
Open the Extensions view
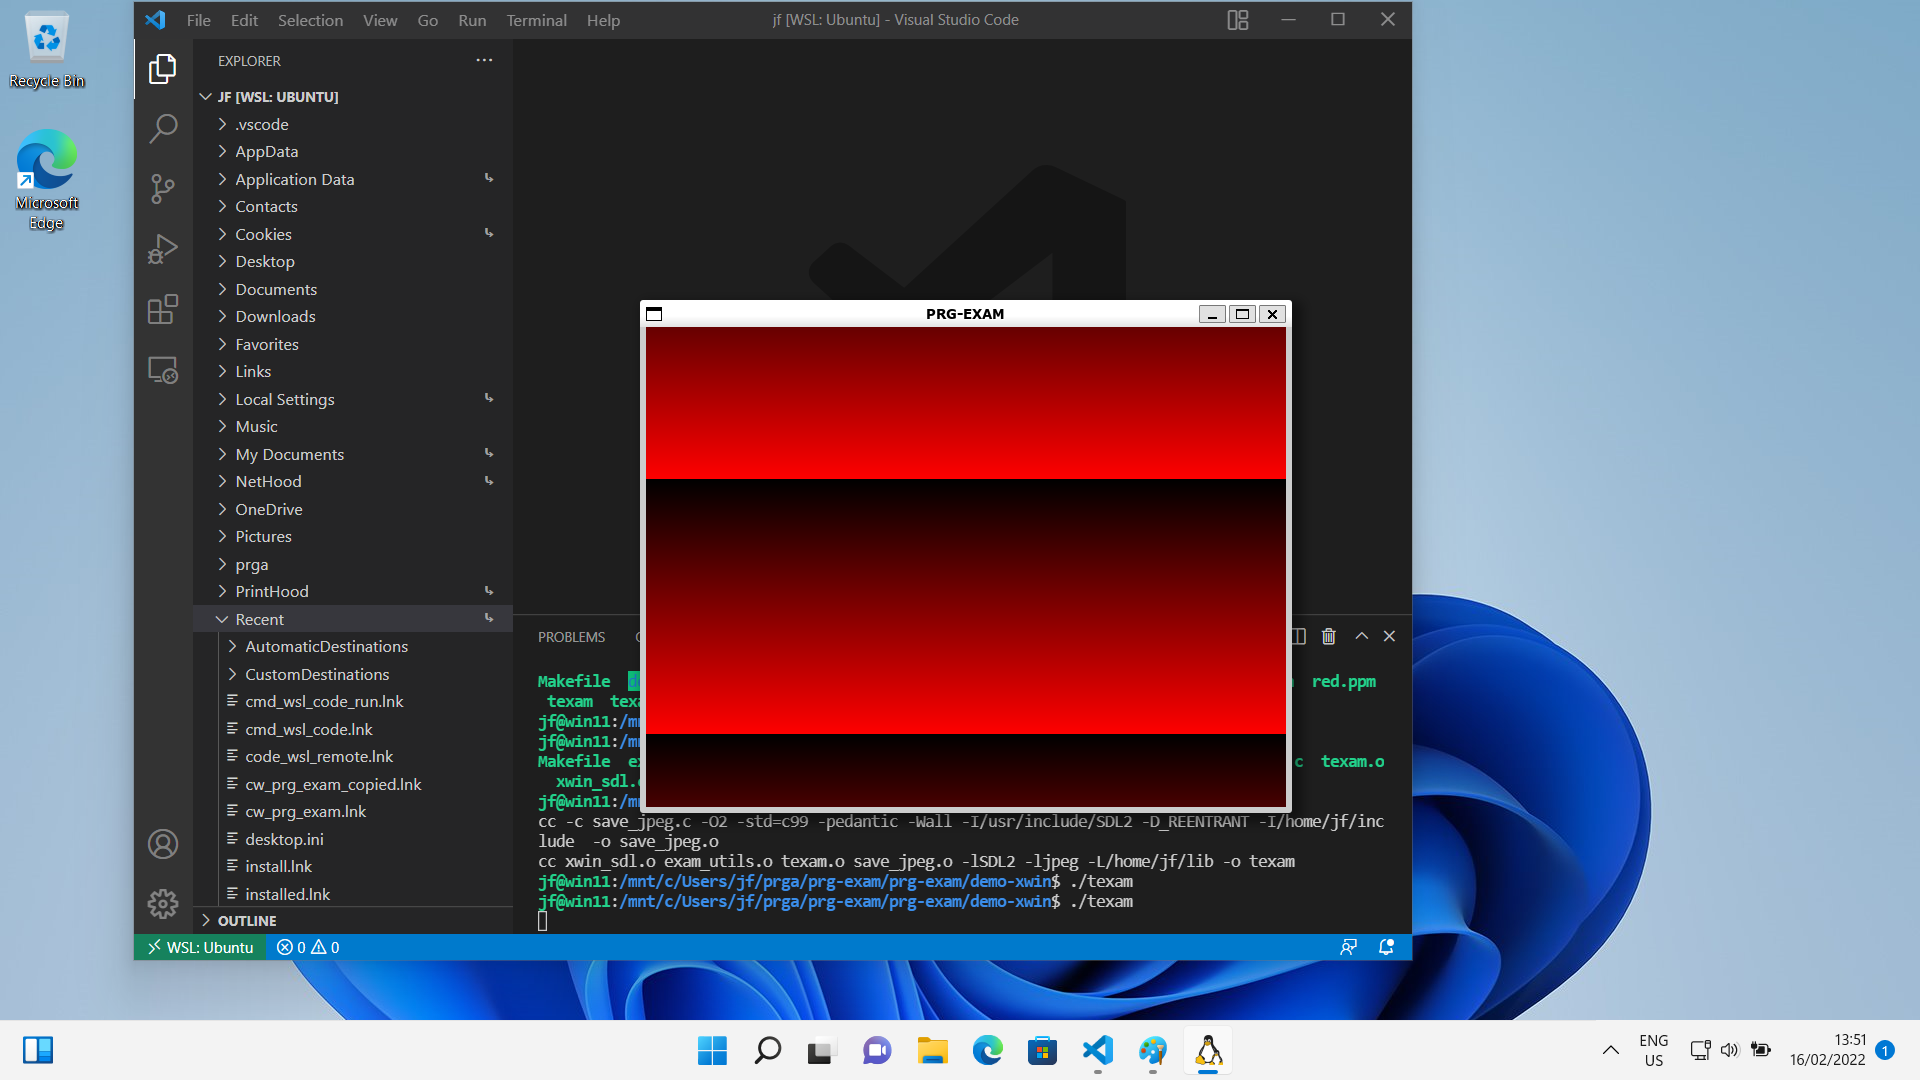(163, 309)
